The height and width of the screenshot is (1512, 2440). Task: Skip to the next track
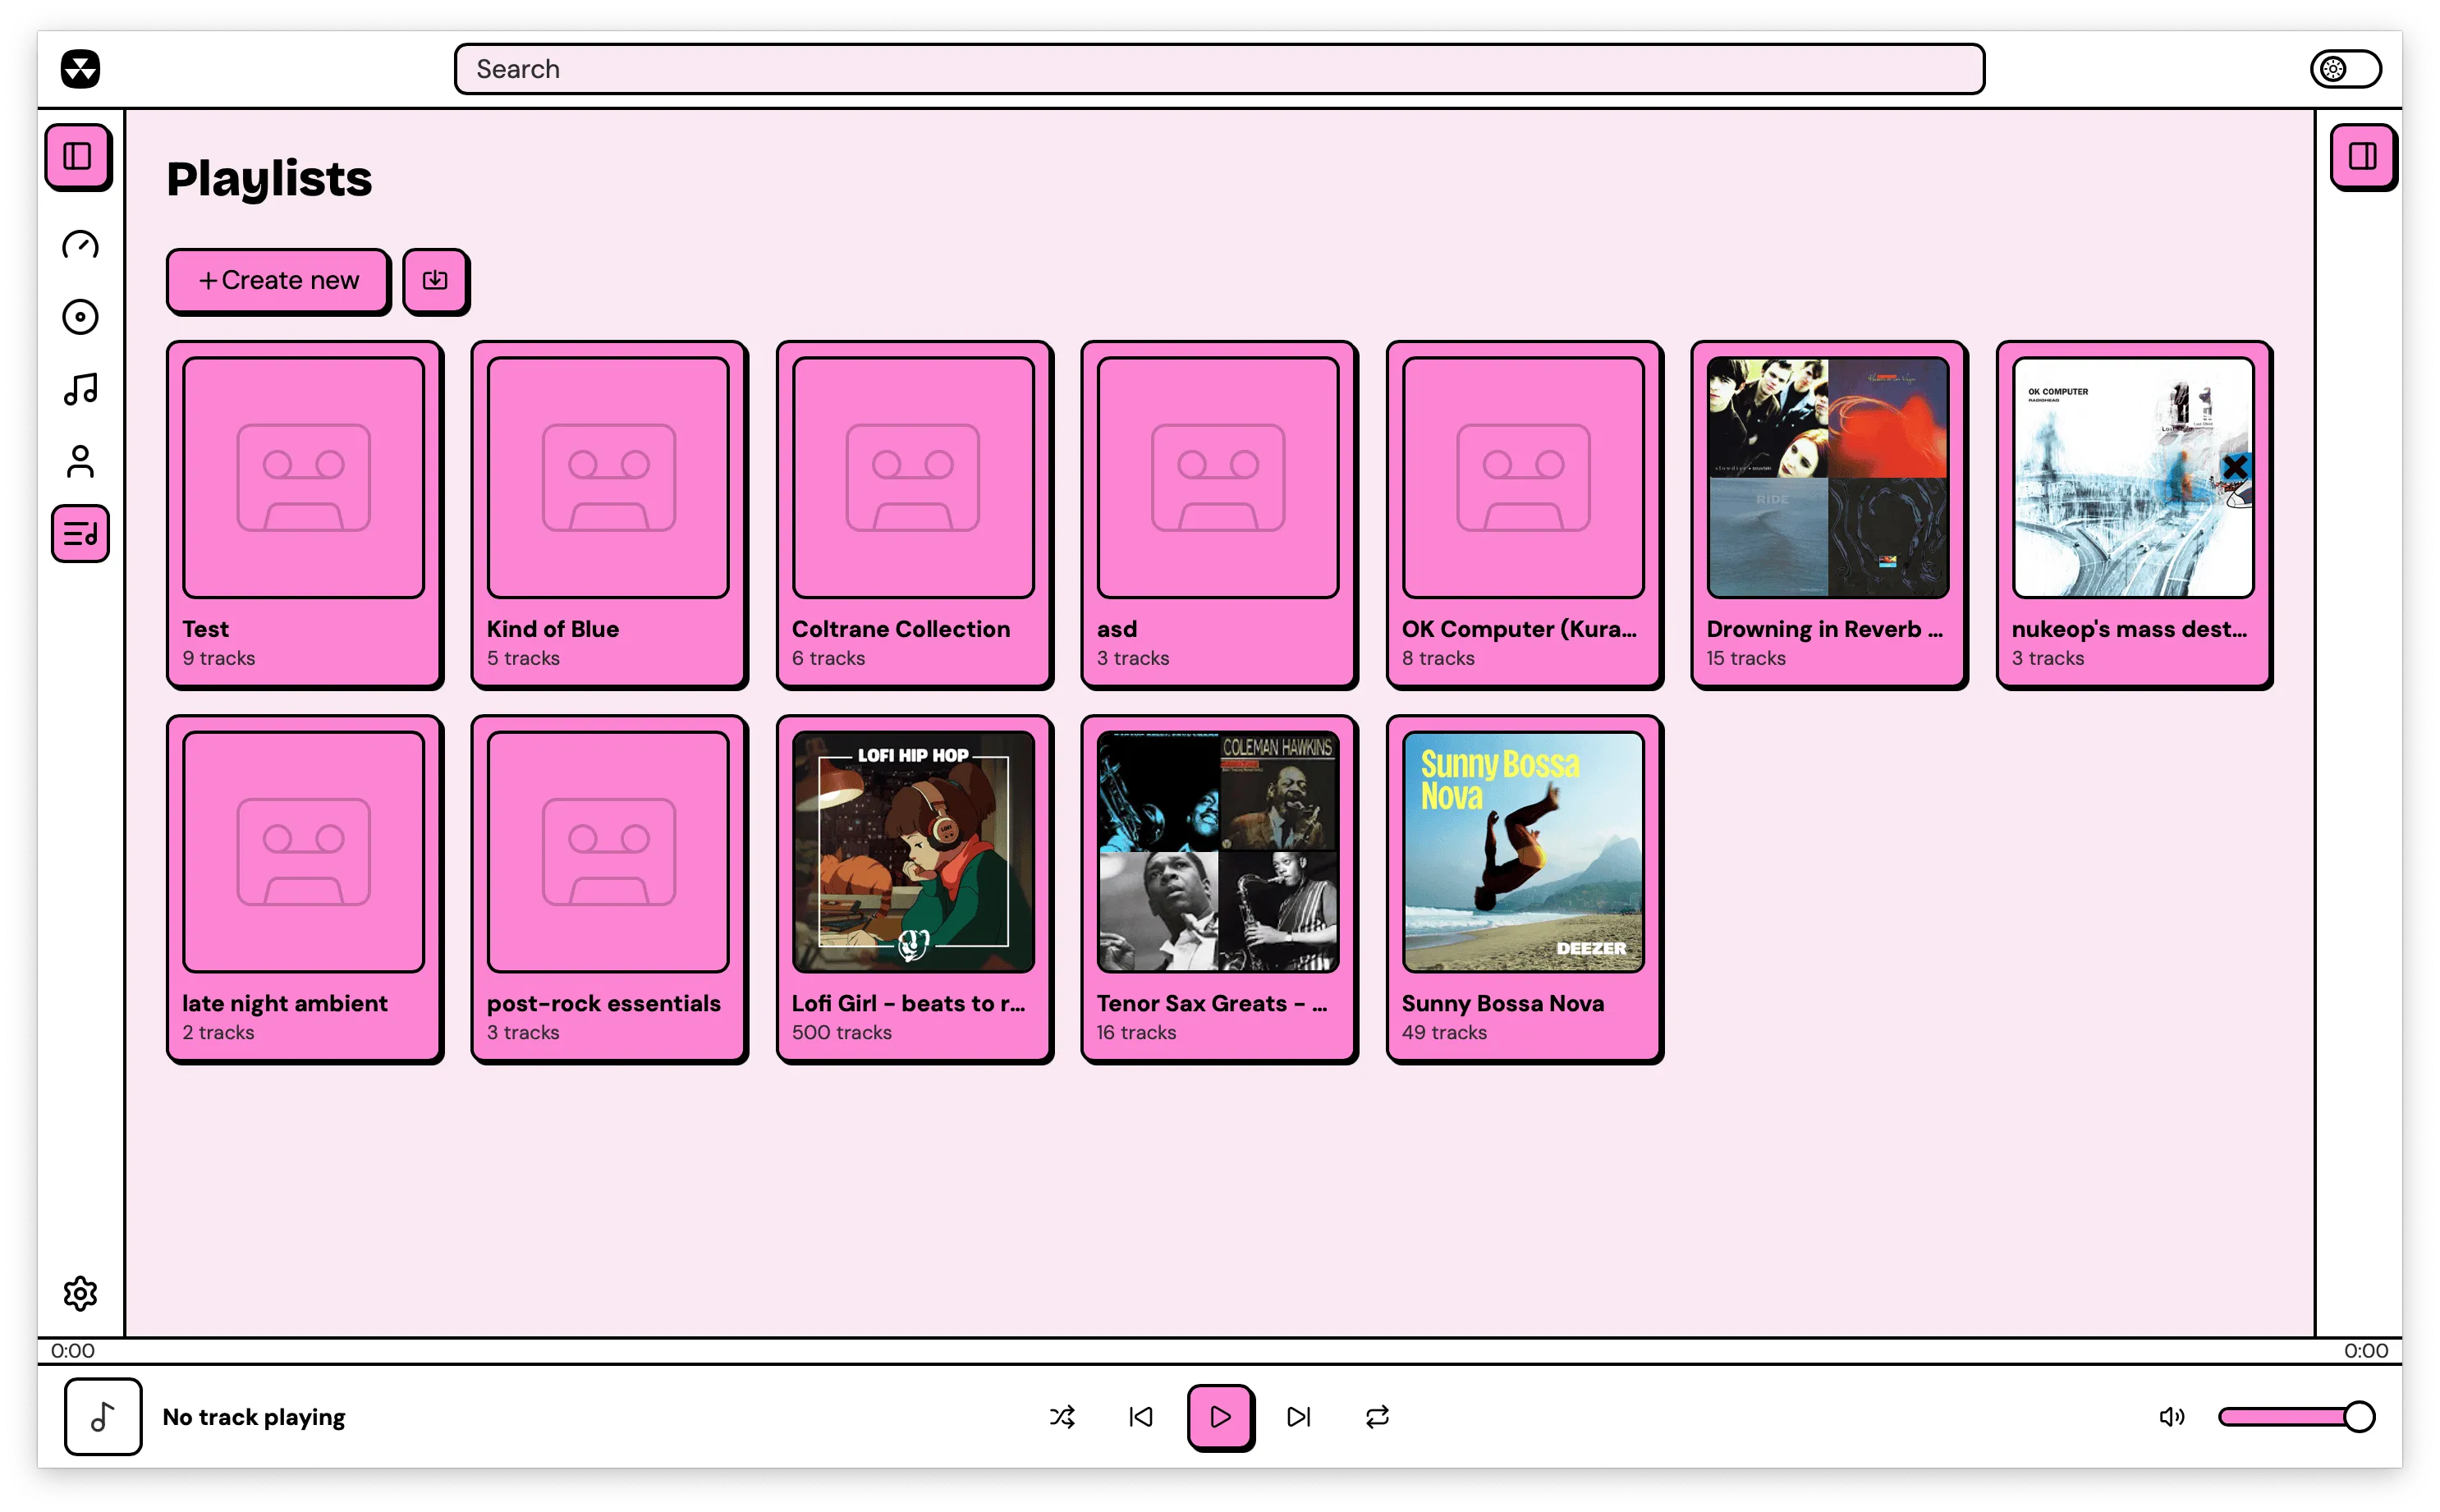click(1298, 1416)
